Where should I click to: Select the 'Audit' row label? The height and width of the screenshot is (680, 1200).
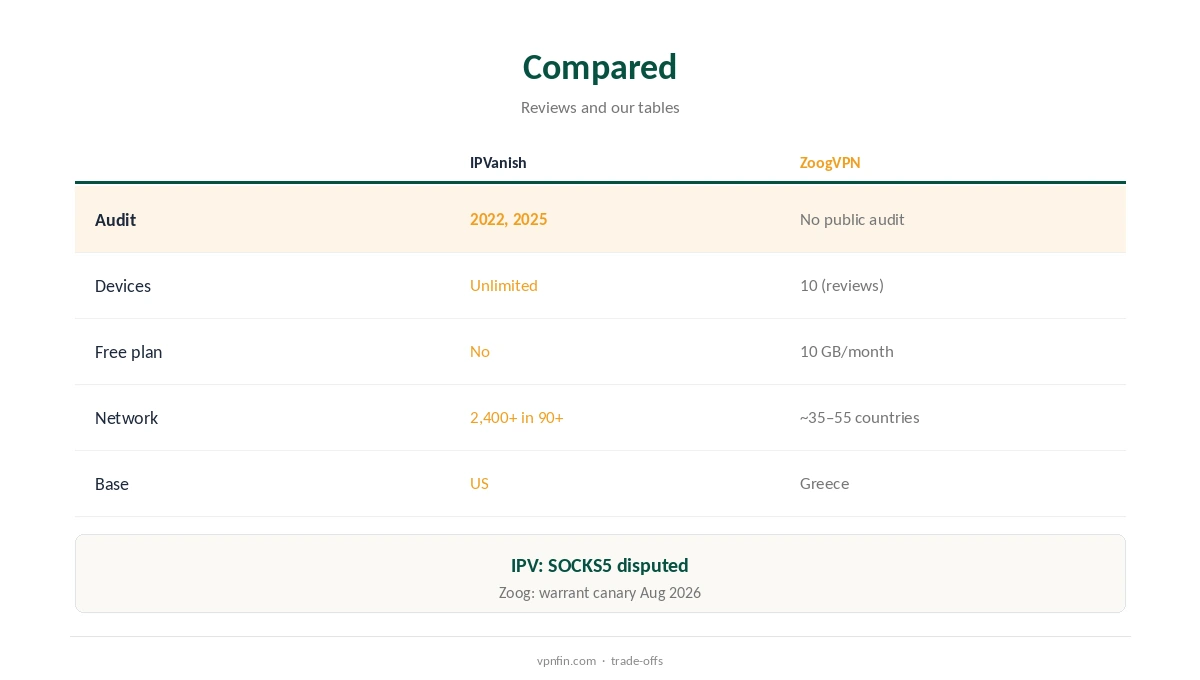pos(115,219)
